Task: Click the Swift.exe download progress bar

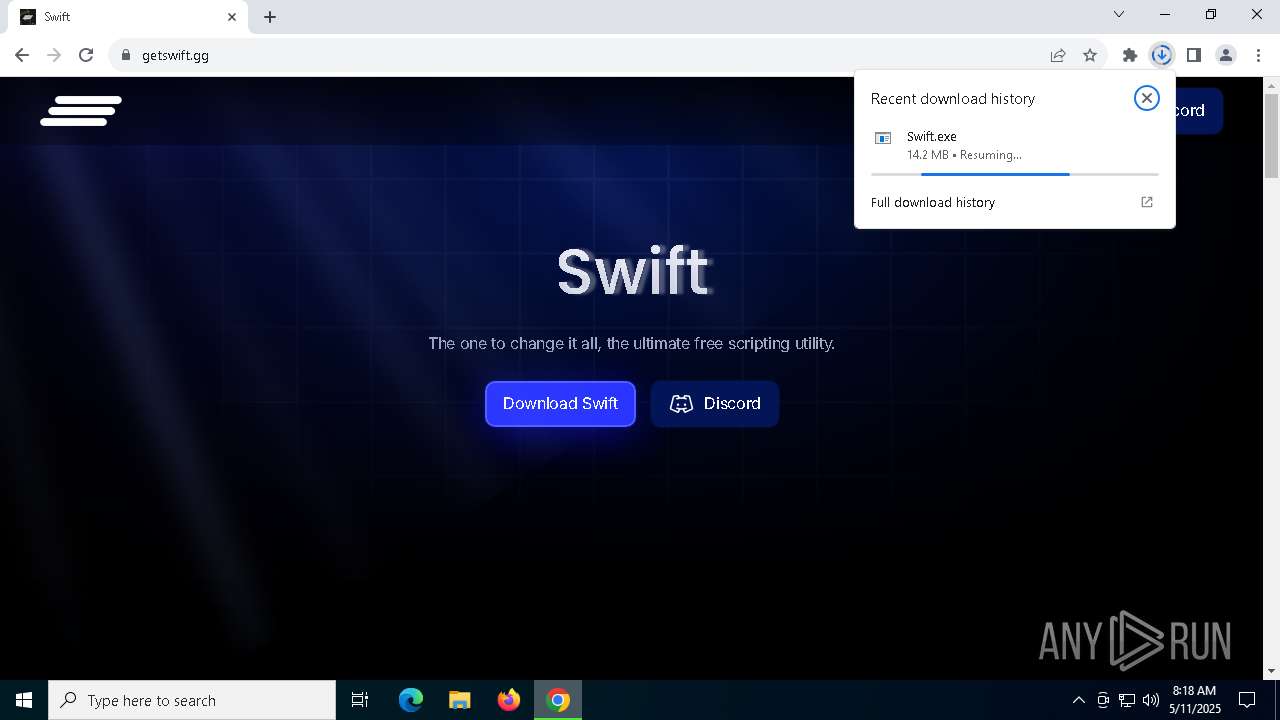Action: pos(1015,174)
